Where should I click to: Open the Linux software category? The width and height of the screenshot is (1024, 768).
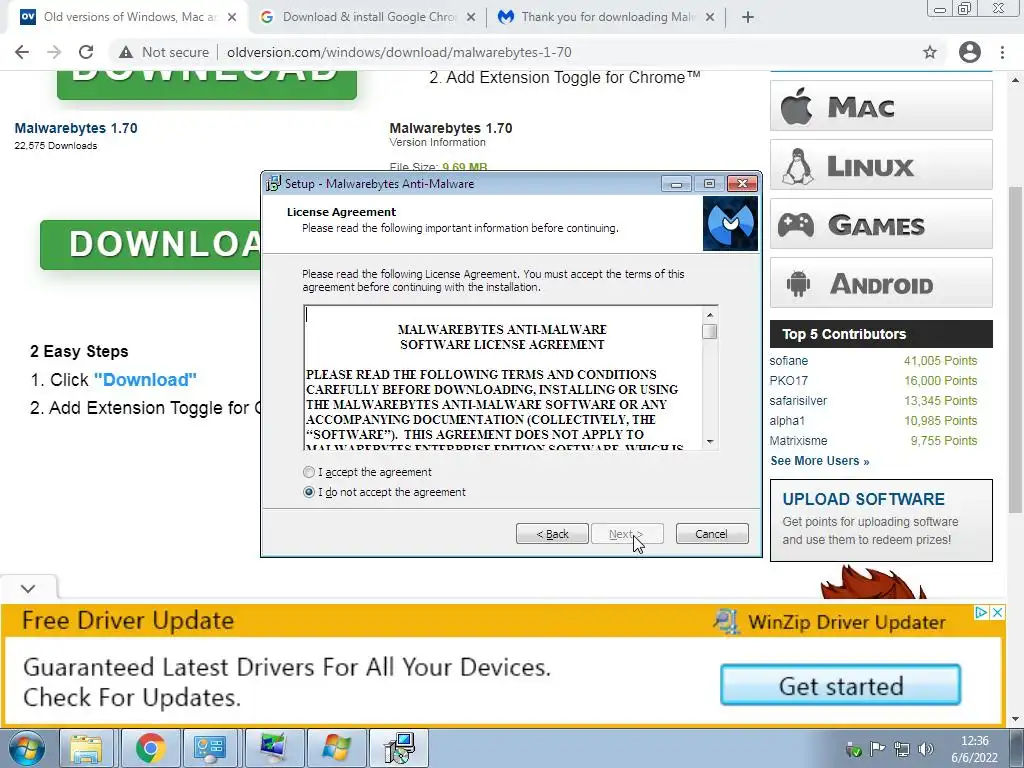click(x=881, y=165)
